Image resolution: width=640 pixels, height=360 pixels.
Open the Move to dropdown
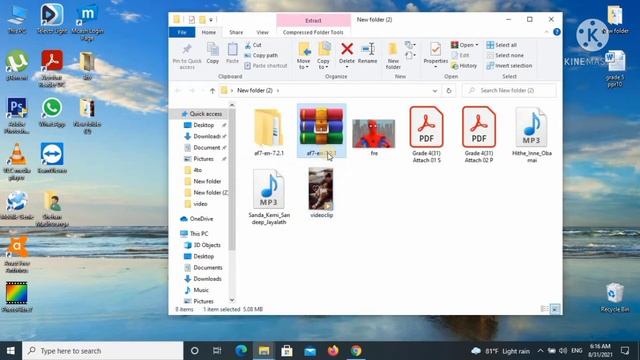click(x=304, y=56)
